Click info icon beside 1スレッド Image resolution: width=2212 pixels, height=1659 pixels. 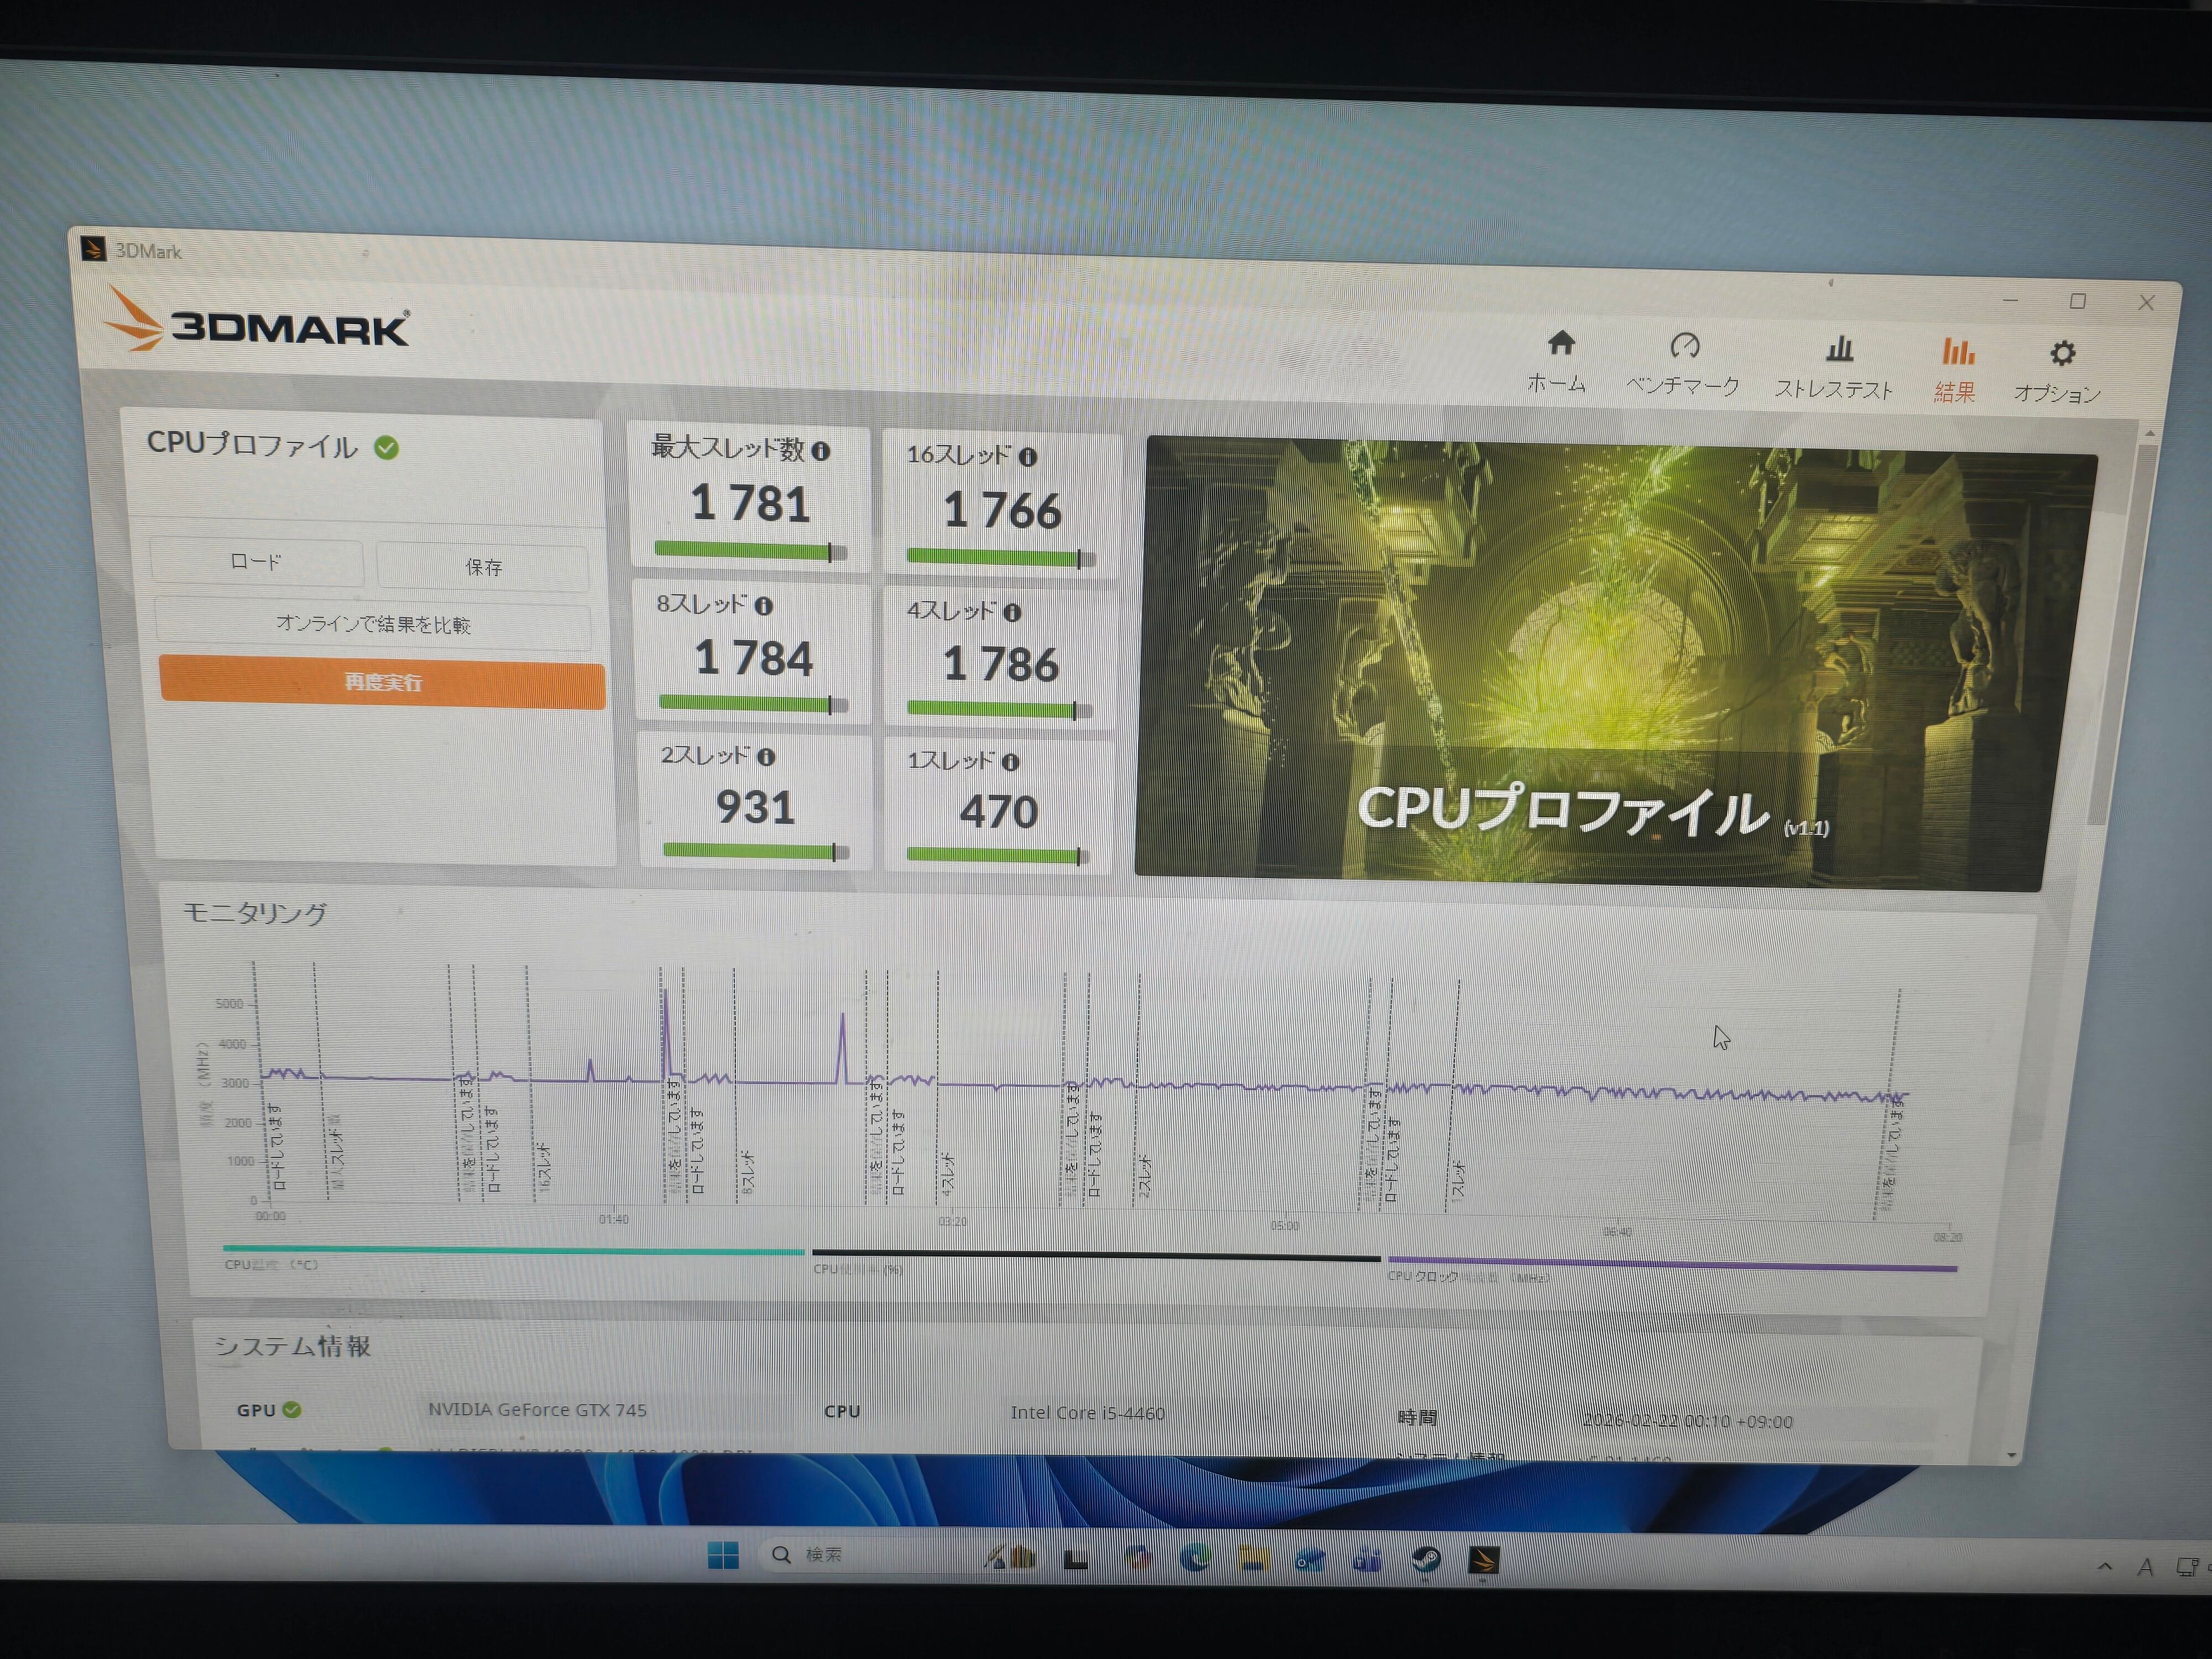tap(1010, 762)
